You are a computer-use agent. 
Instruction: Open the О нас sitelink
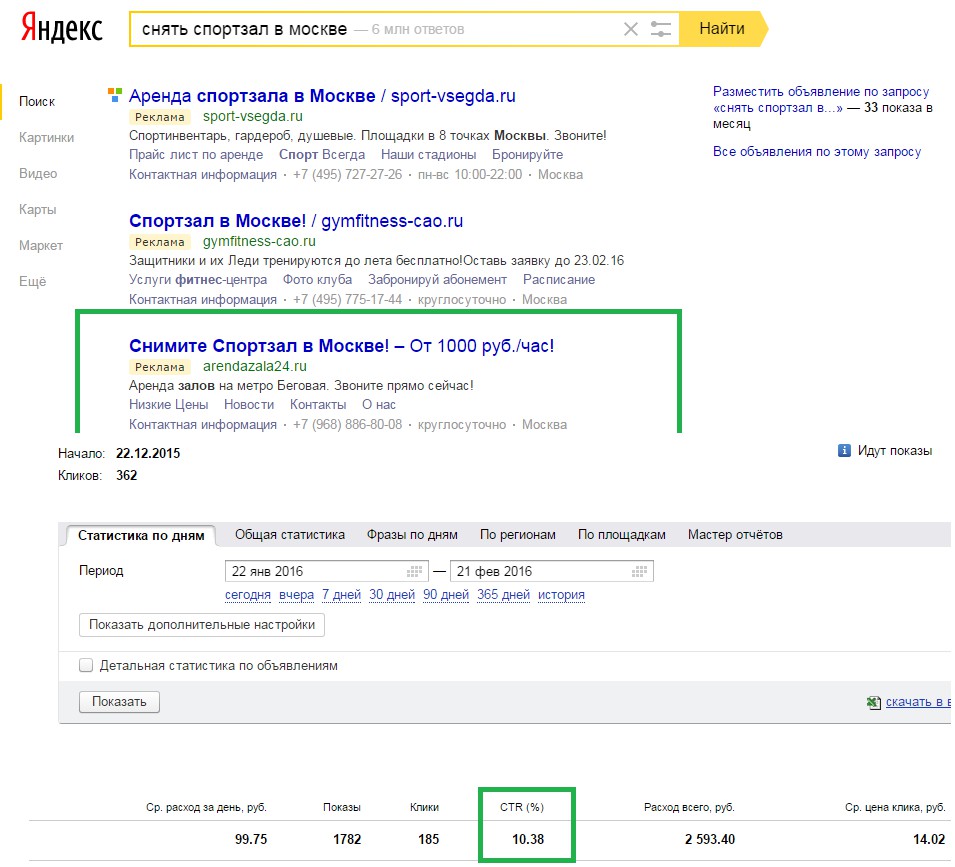coord(379,405)
